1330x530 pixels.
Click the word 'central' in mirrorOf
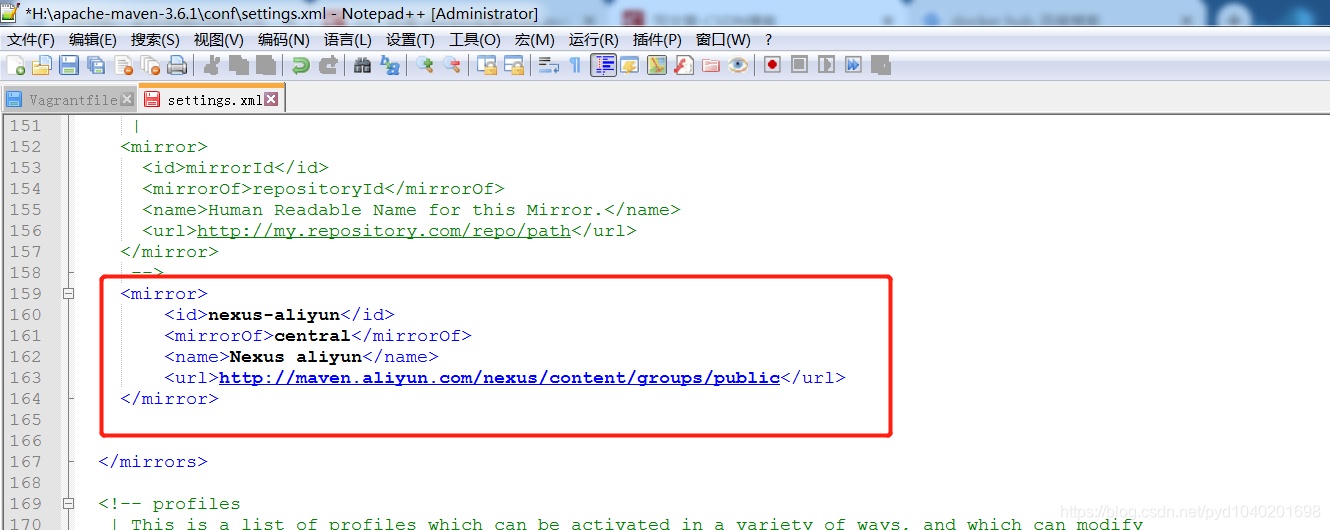pos(312,336)
